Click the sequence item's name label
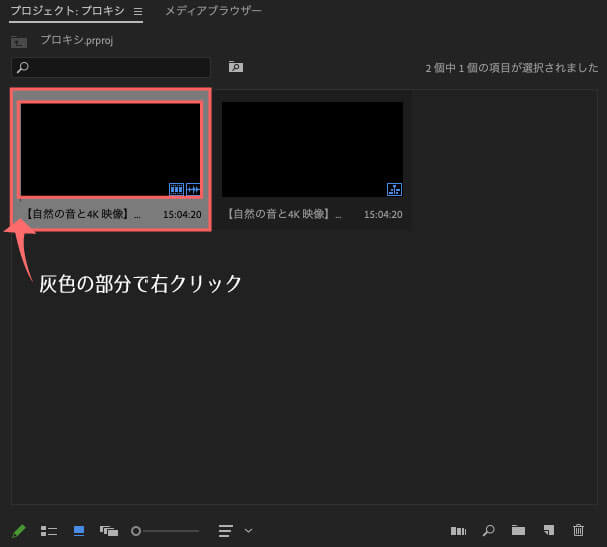The image size is (607, 547). [x=284, y=214]
